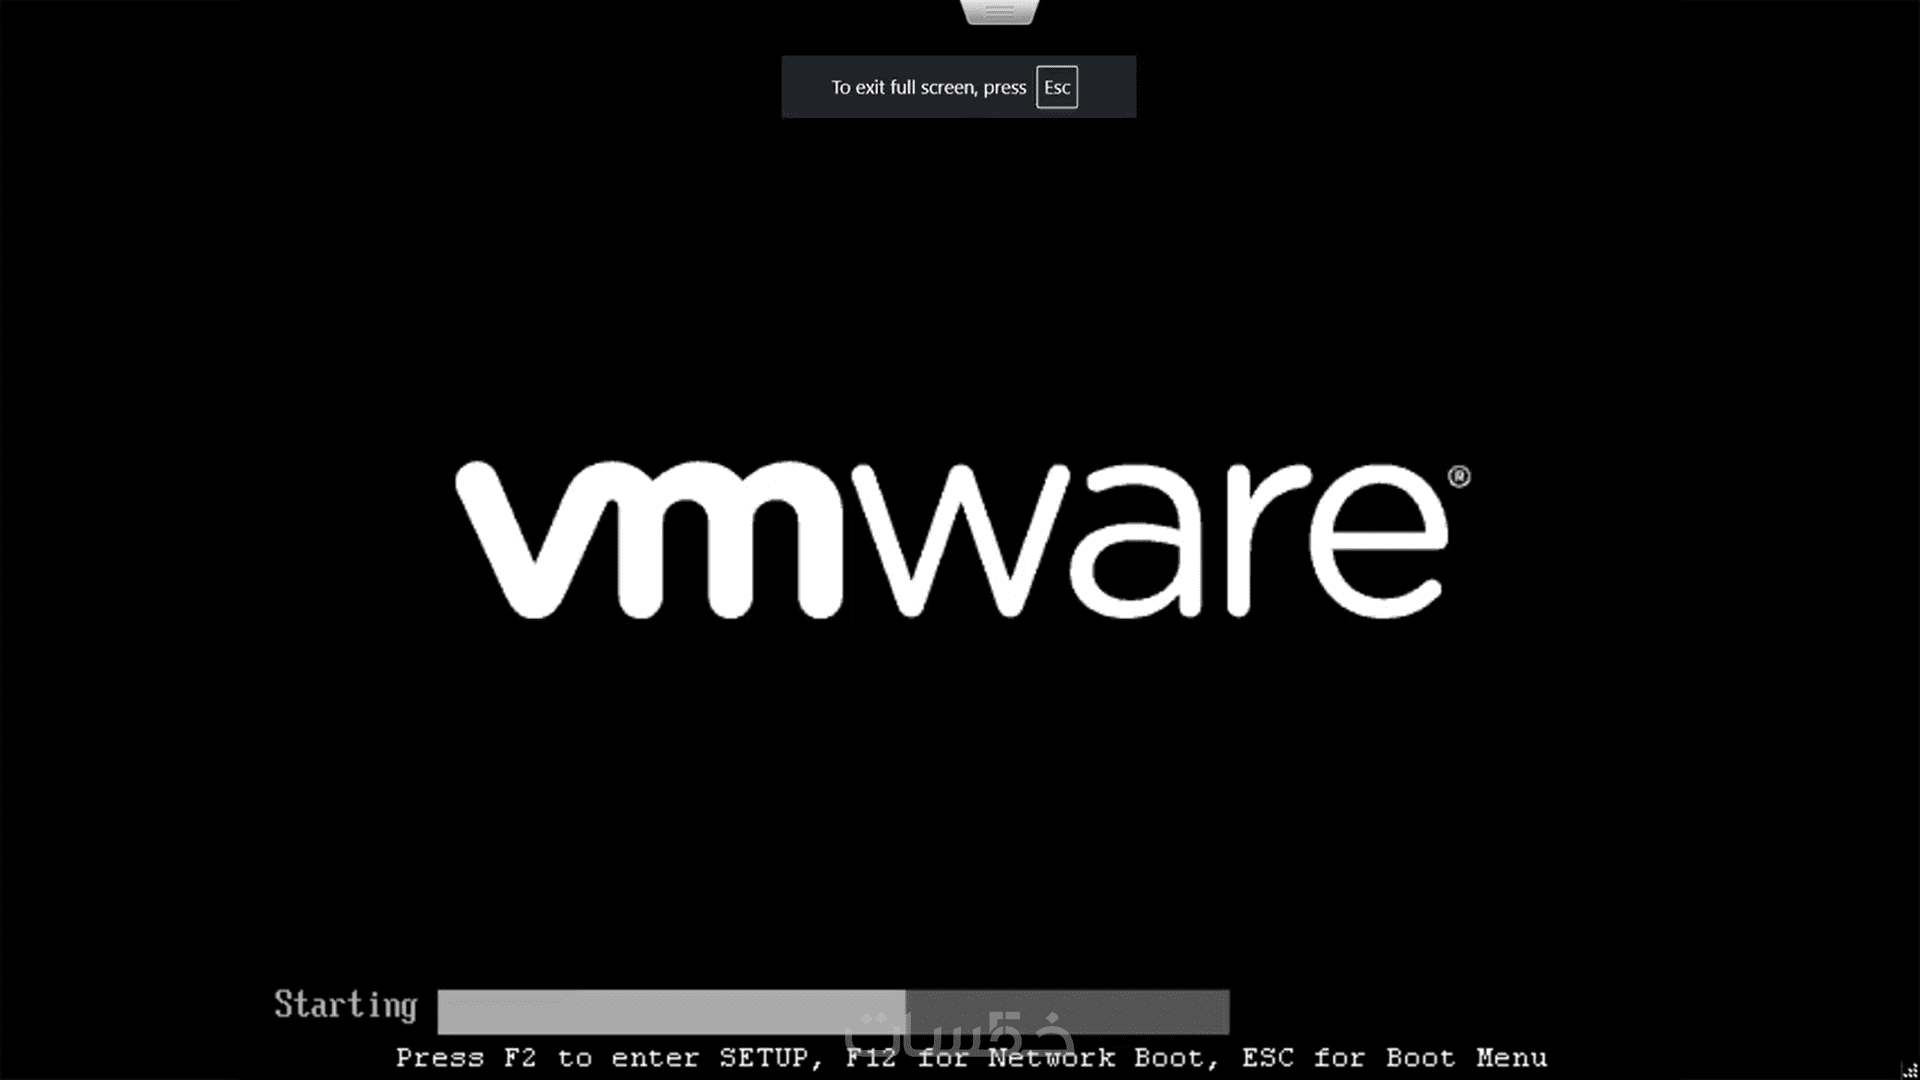
Task: Click the letter 'e' ending VMware logo
Action: [1380, 542]
